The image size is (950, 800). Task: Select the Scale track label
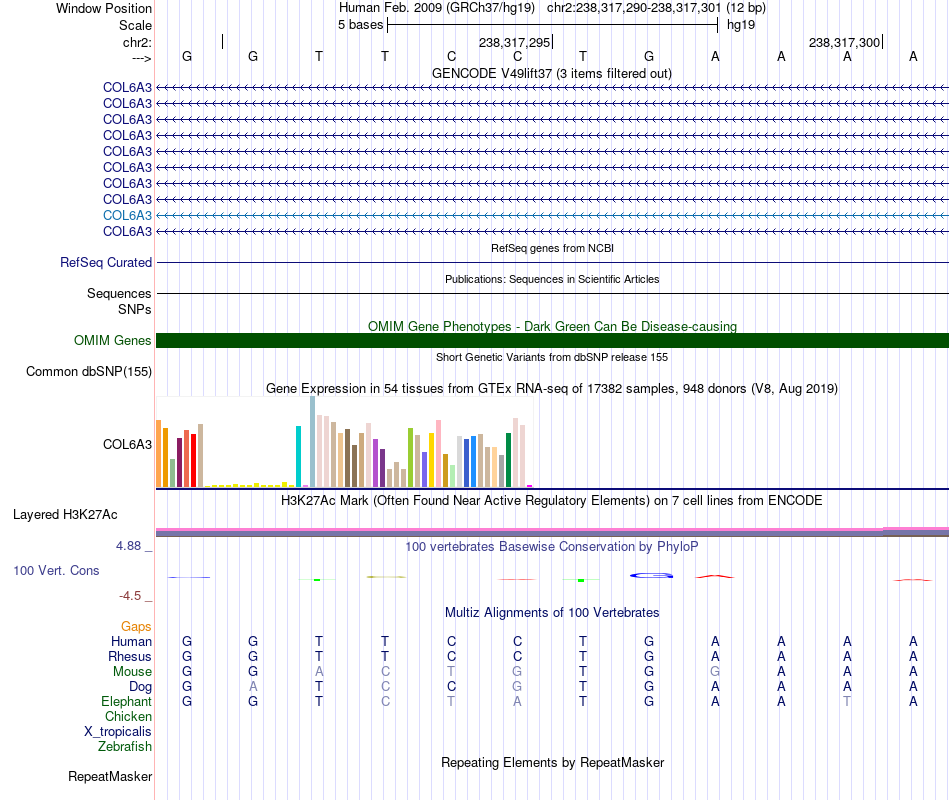[135, 25]
